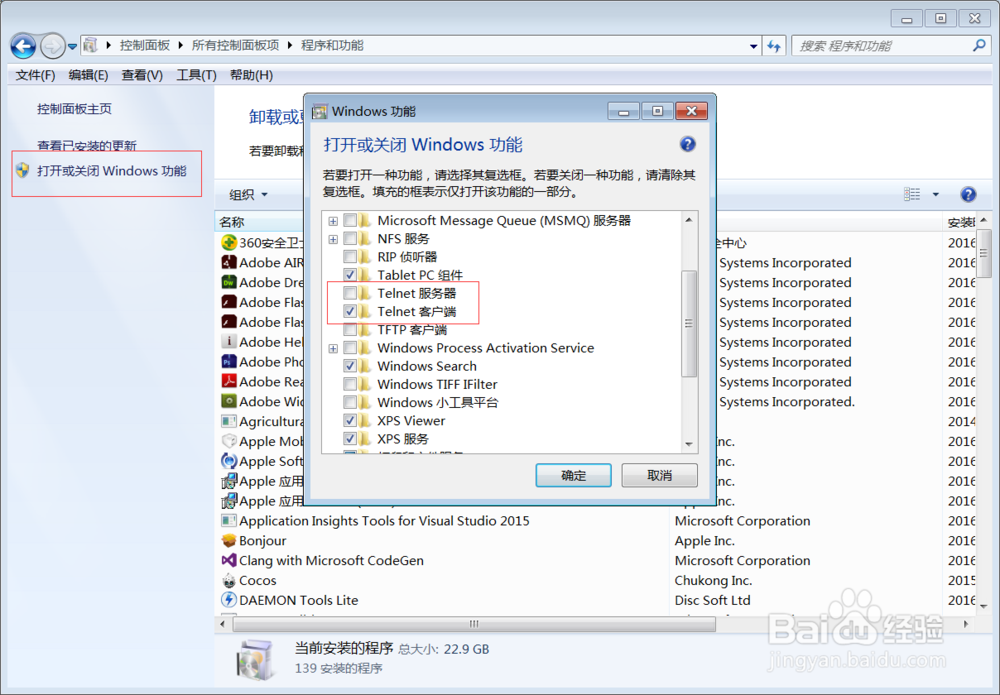Click help icon in Windows 功能 dialog
Image resolution: width=1000 pixels, height=695 pixels.
click(687, 144)
